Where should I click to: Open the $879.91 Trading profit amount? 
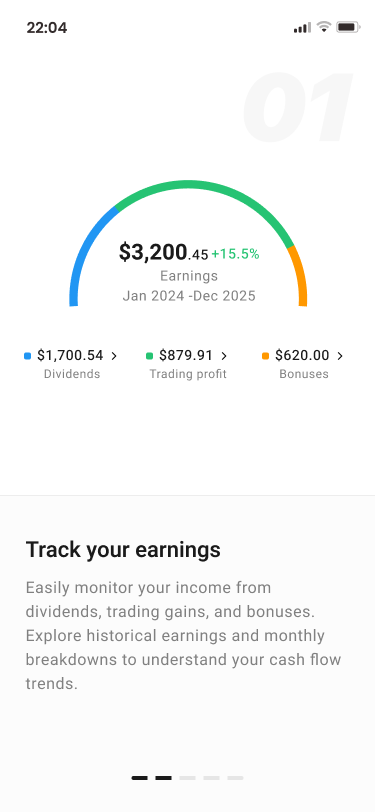pyautogui.click(x=186, y=356)
